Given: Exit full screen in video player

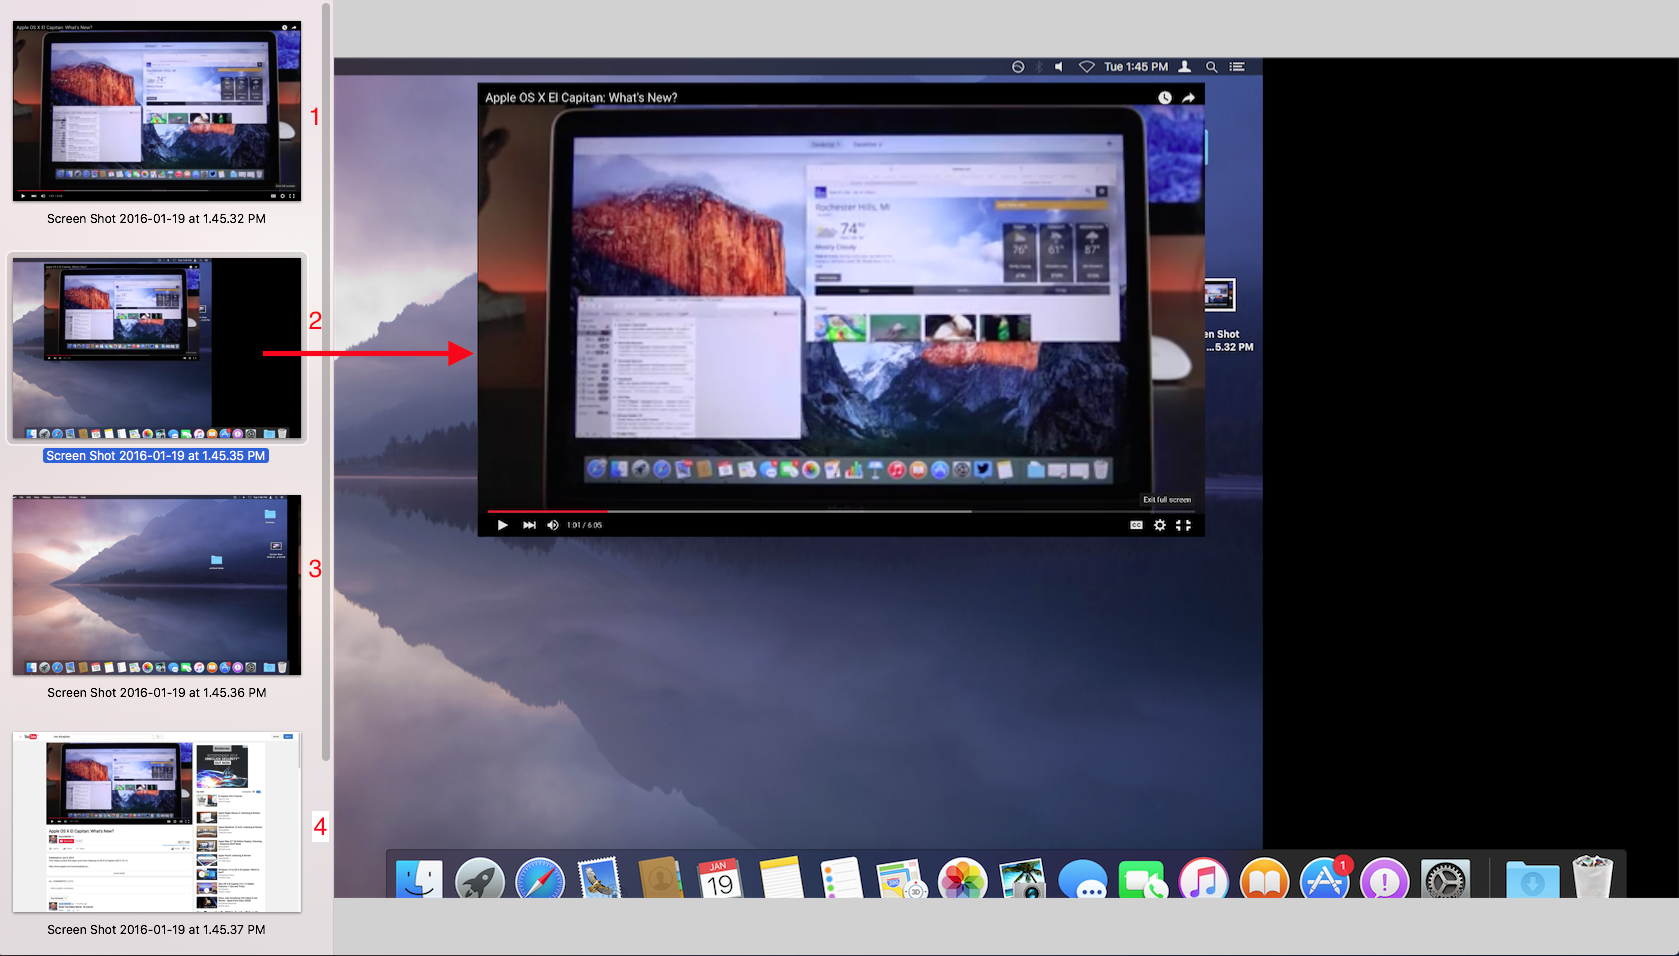Looking at the screenshot, I should [x=1183, y=525].
